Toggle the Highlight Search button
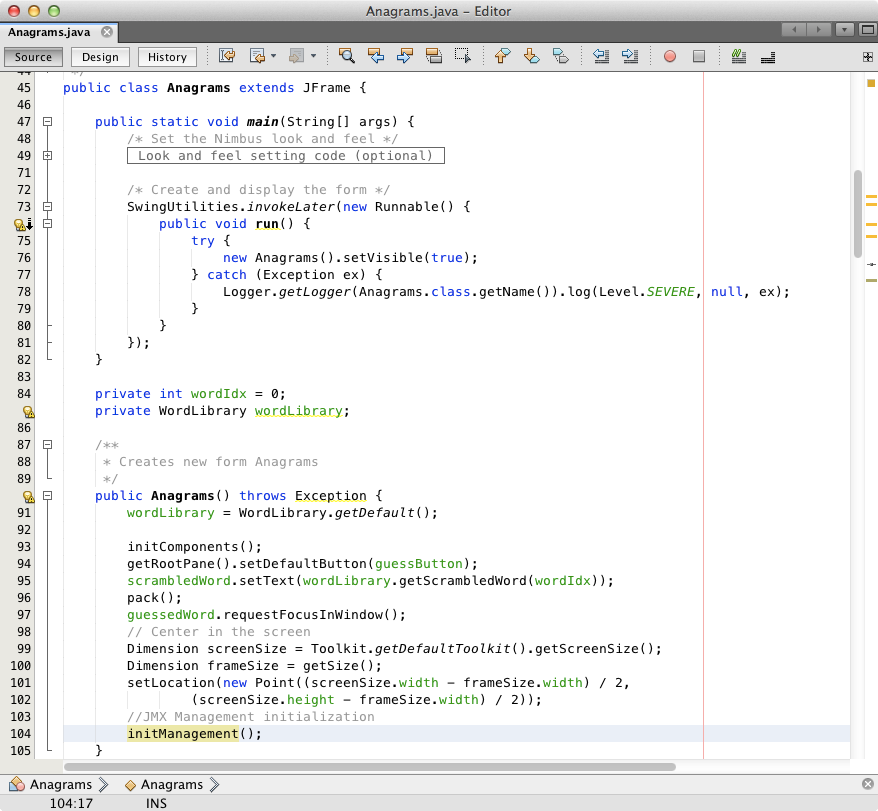This screenshot has height=811, width=878. pos(434,57)
